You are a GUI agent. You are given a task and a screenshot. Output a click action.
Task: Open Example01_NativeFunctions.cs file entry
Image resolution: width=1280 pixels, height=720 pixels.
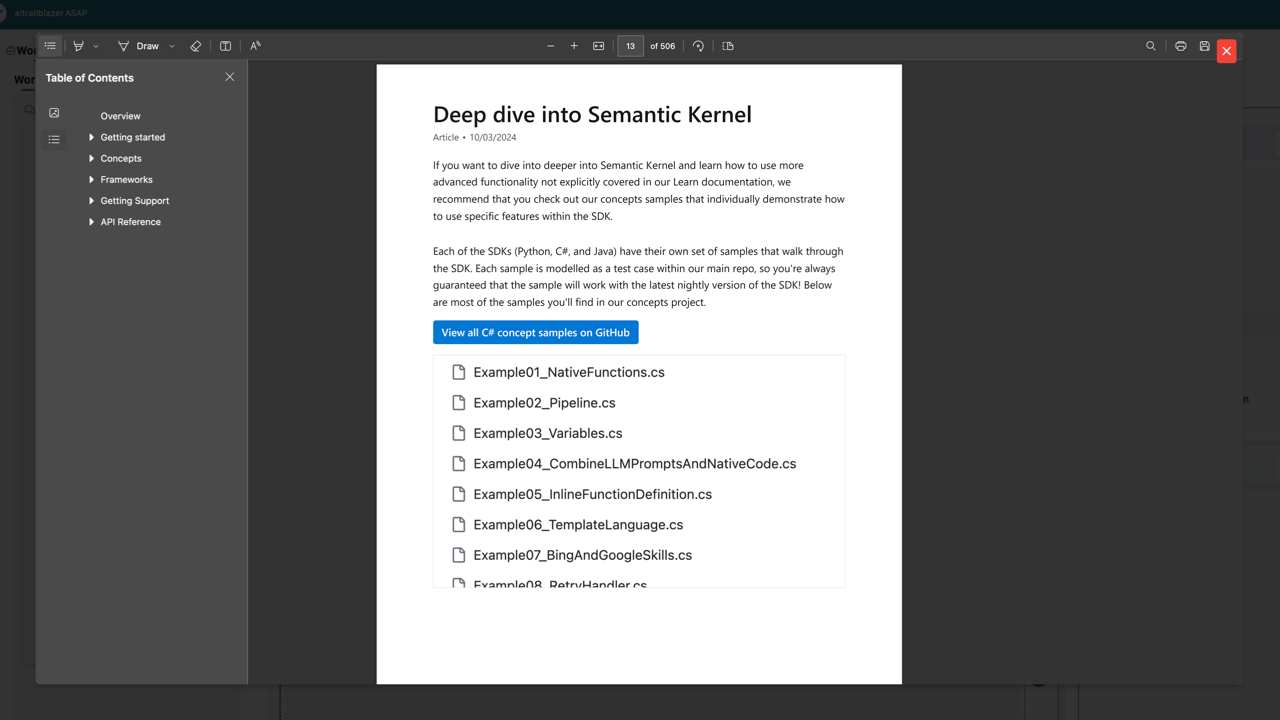click(569, 372)
